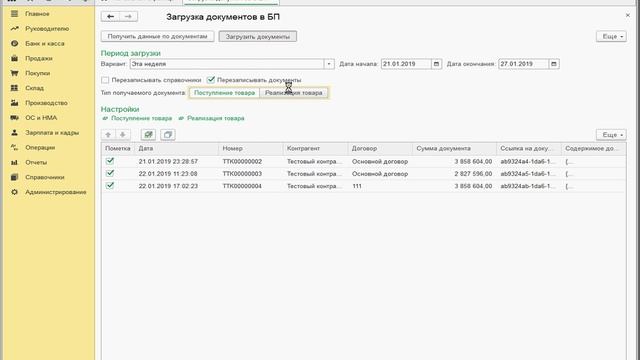Open the Отчеты section

click(x=36, y=162)
